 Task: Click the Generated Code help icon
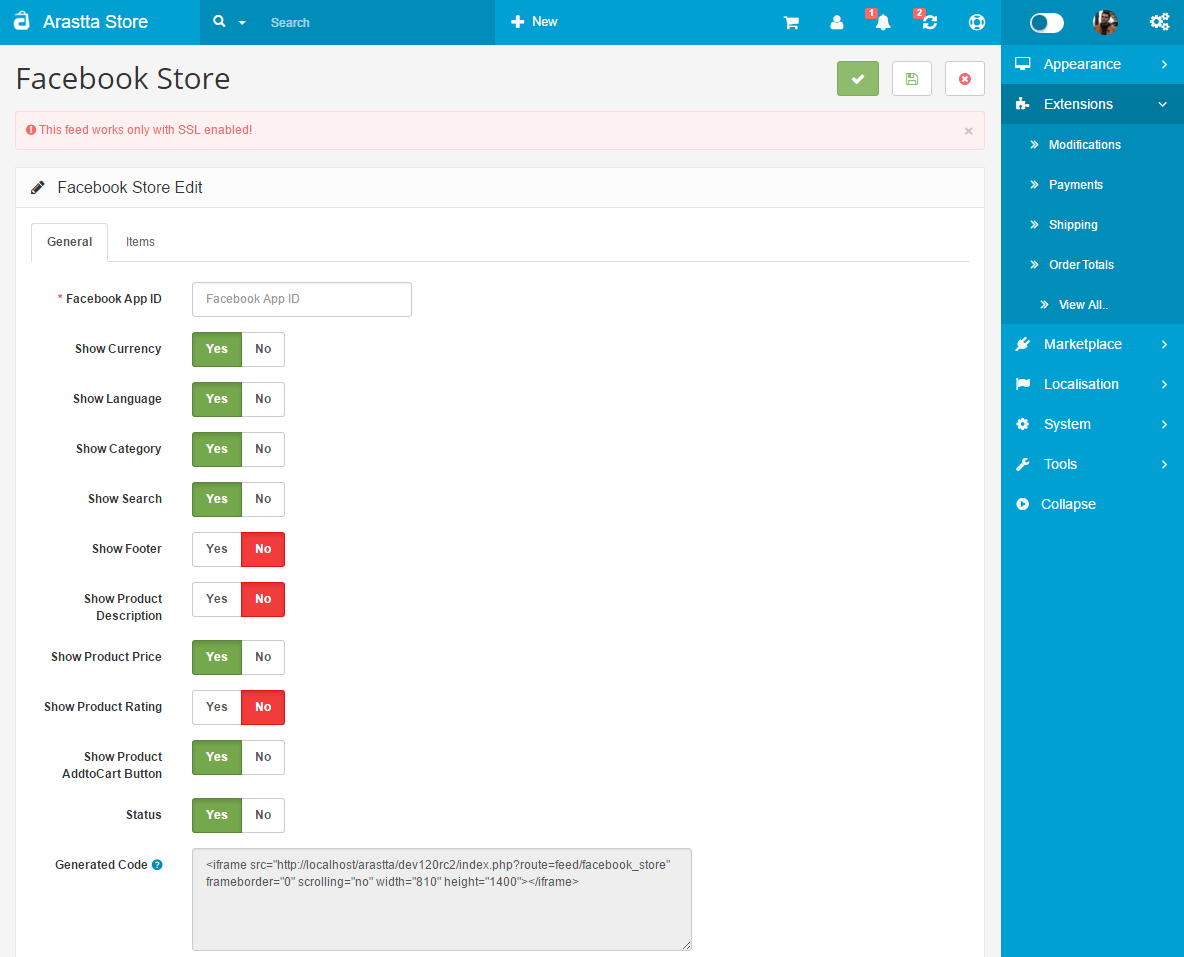(x=157, y=865)
